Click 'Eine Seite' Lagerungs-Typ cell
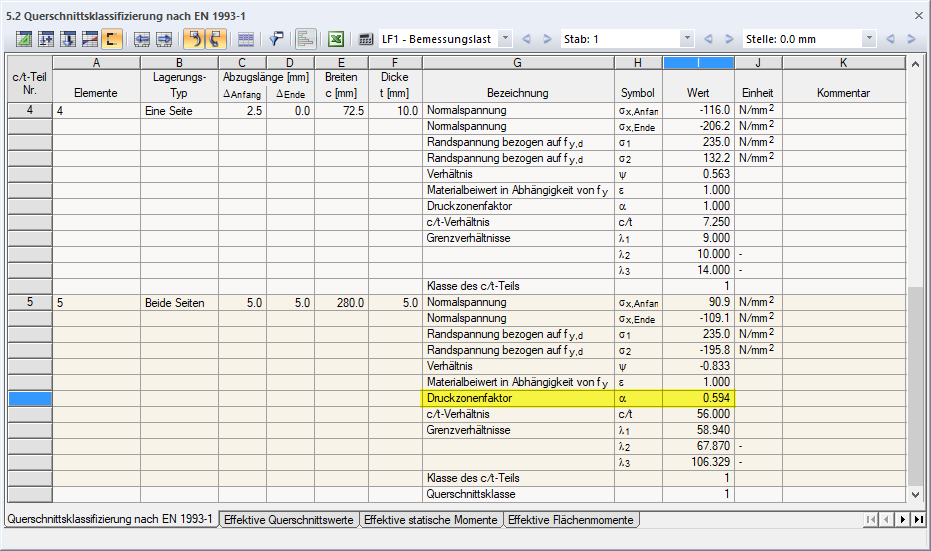Image resolution: width=931 pixels, height=551 pixels. click(179, 110)
